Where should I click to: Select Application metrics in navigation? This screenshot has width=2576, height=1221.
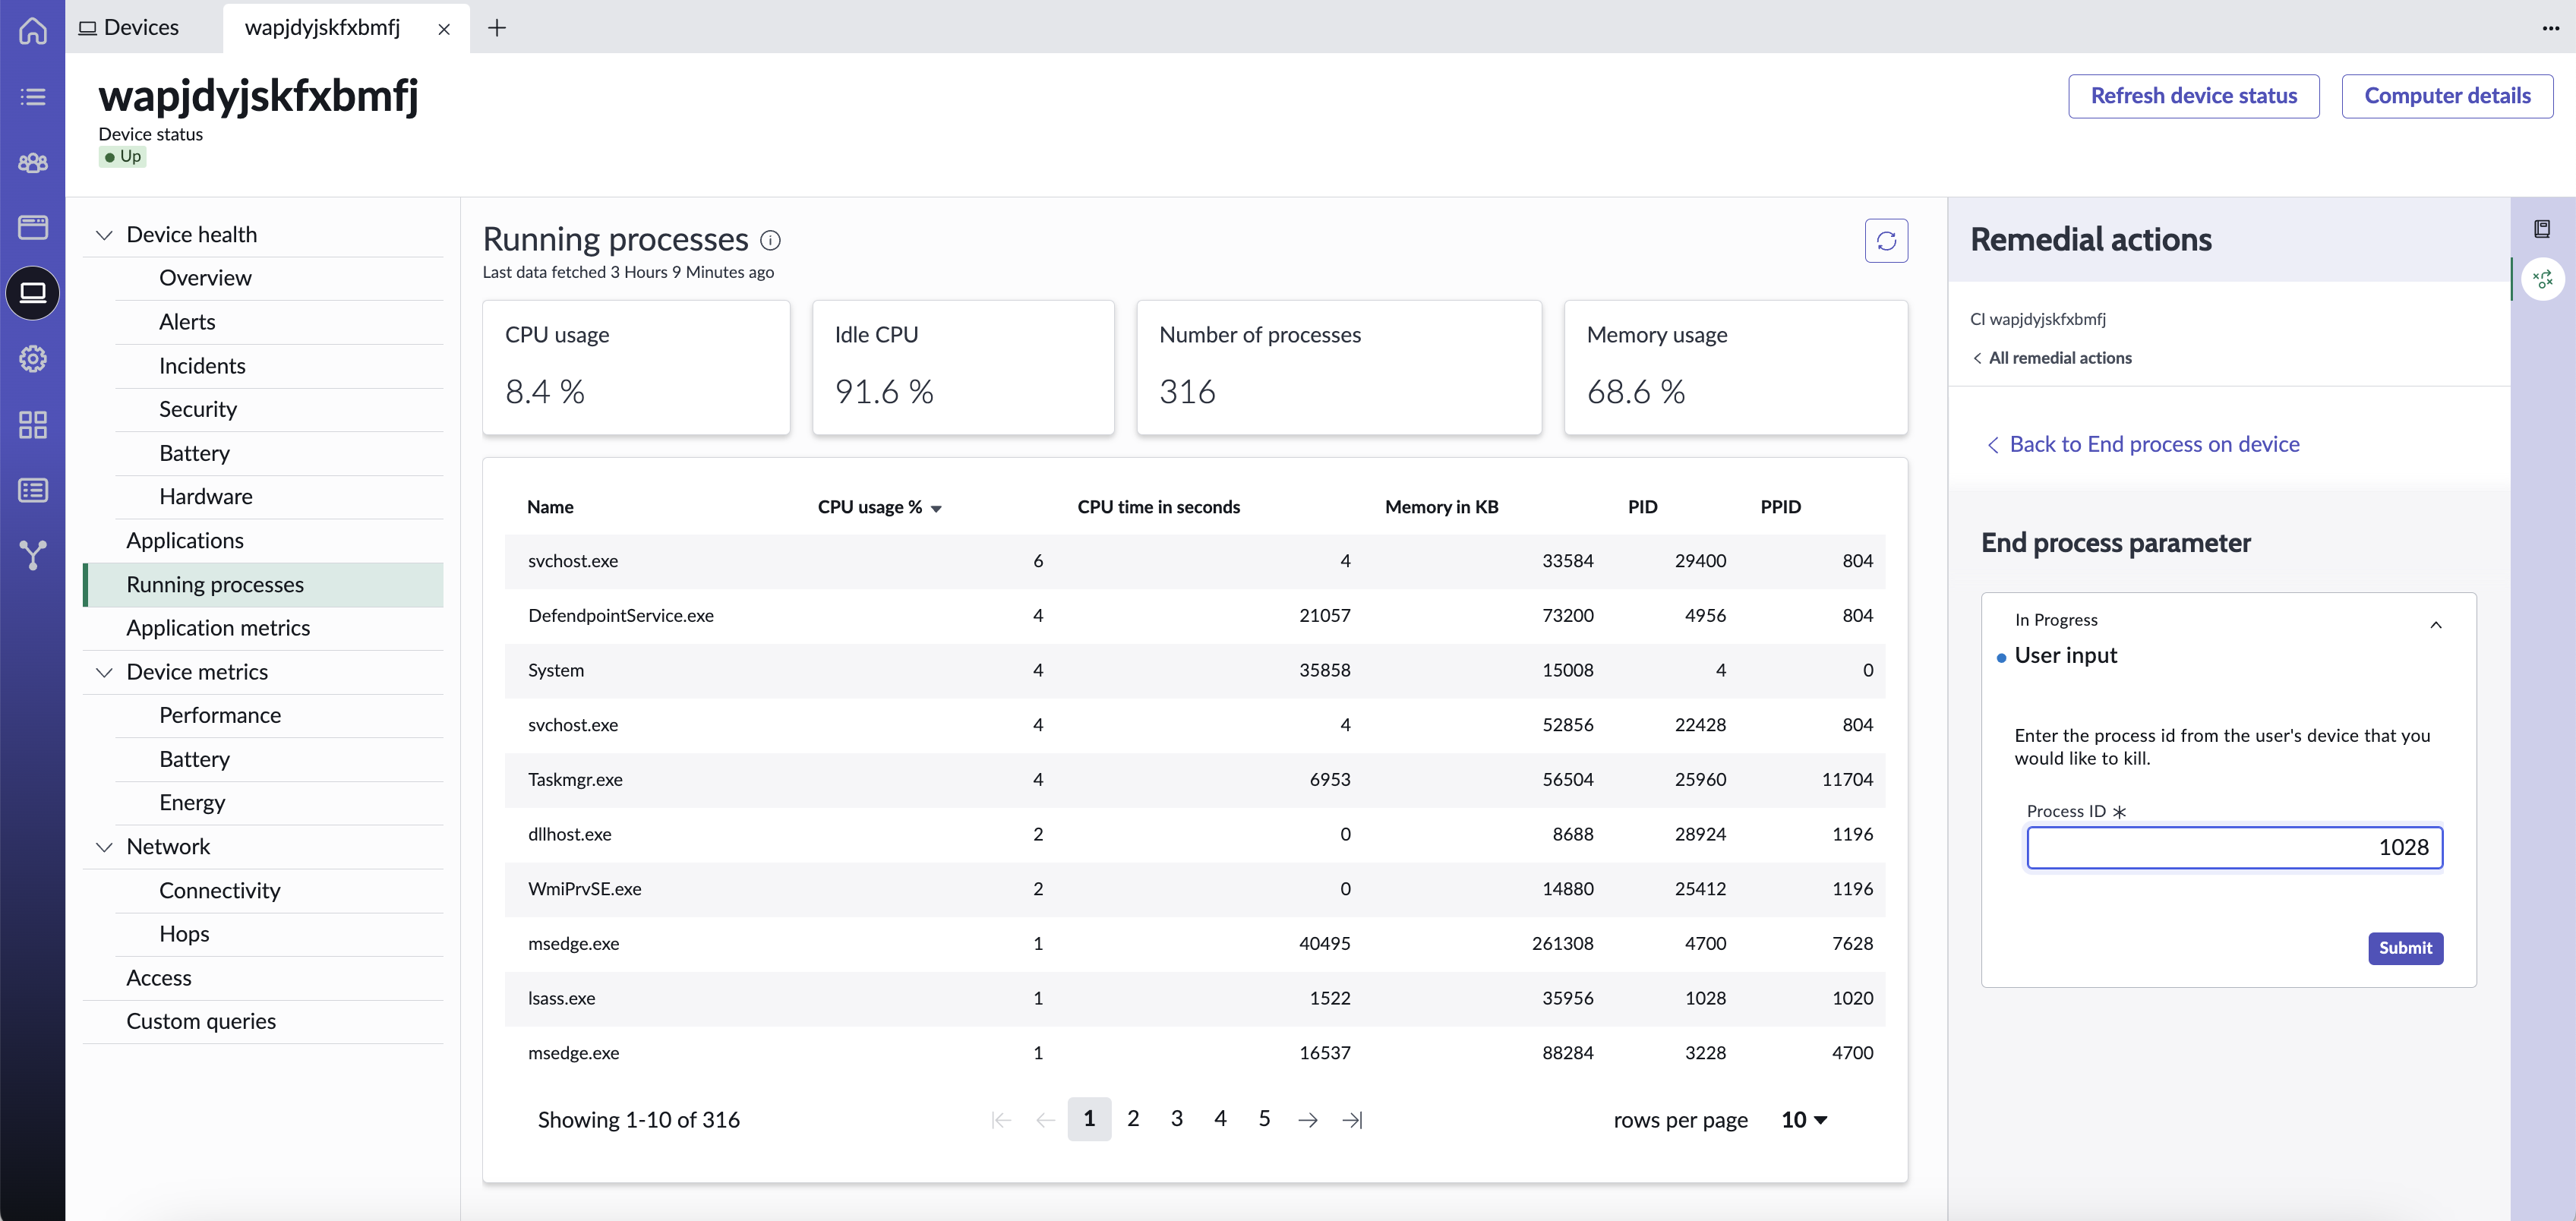click(x=218, y=628)
